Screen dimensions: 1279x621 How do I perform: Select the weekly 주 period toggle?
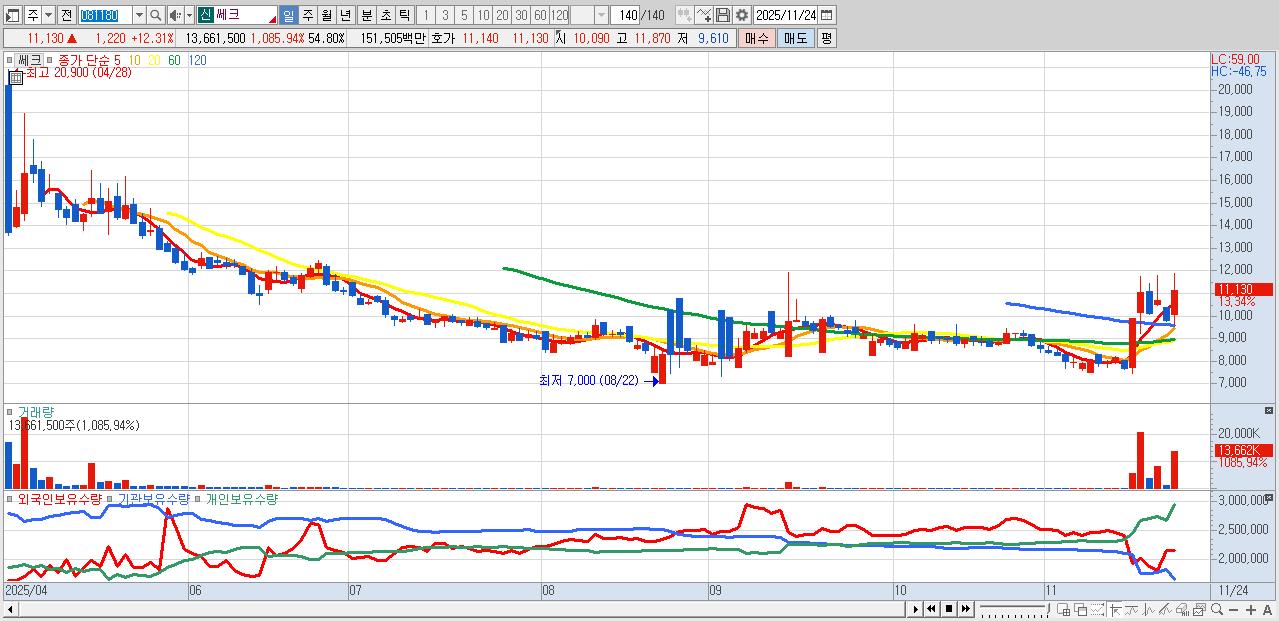coord(307,15)
